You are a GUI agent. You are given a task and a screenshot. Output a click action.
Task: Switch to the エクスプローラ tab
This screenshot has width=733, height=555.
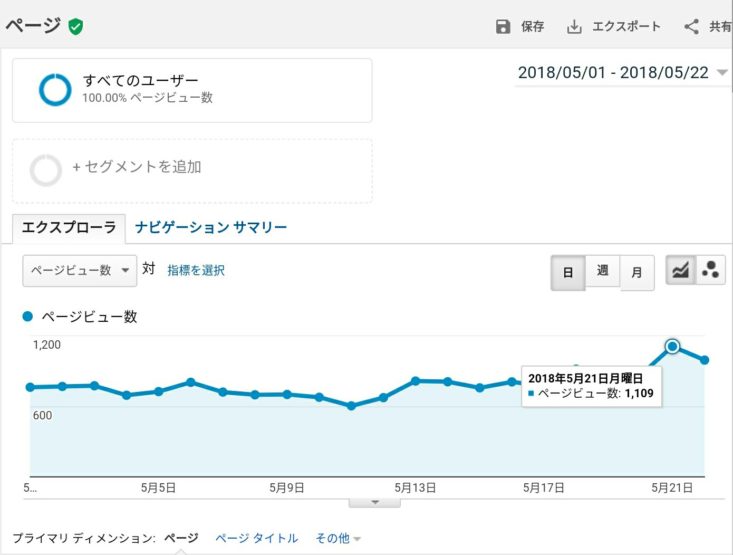point(69,228)
